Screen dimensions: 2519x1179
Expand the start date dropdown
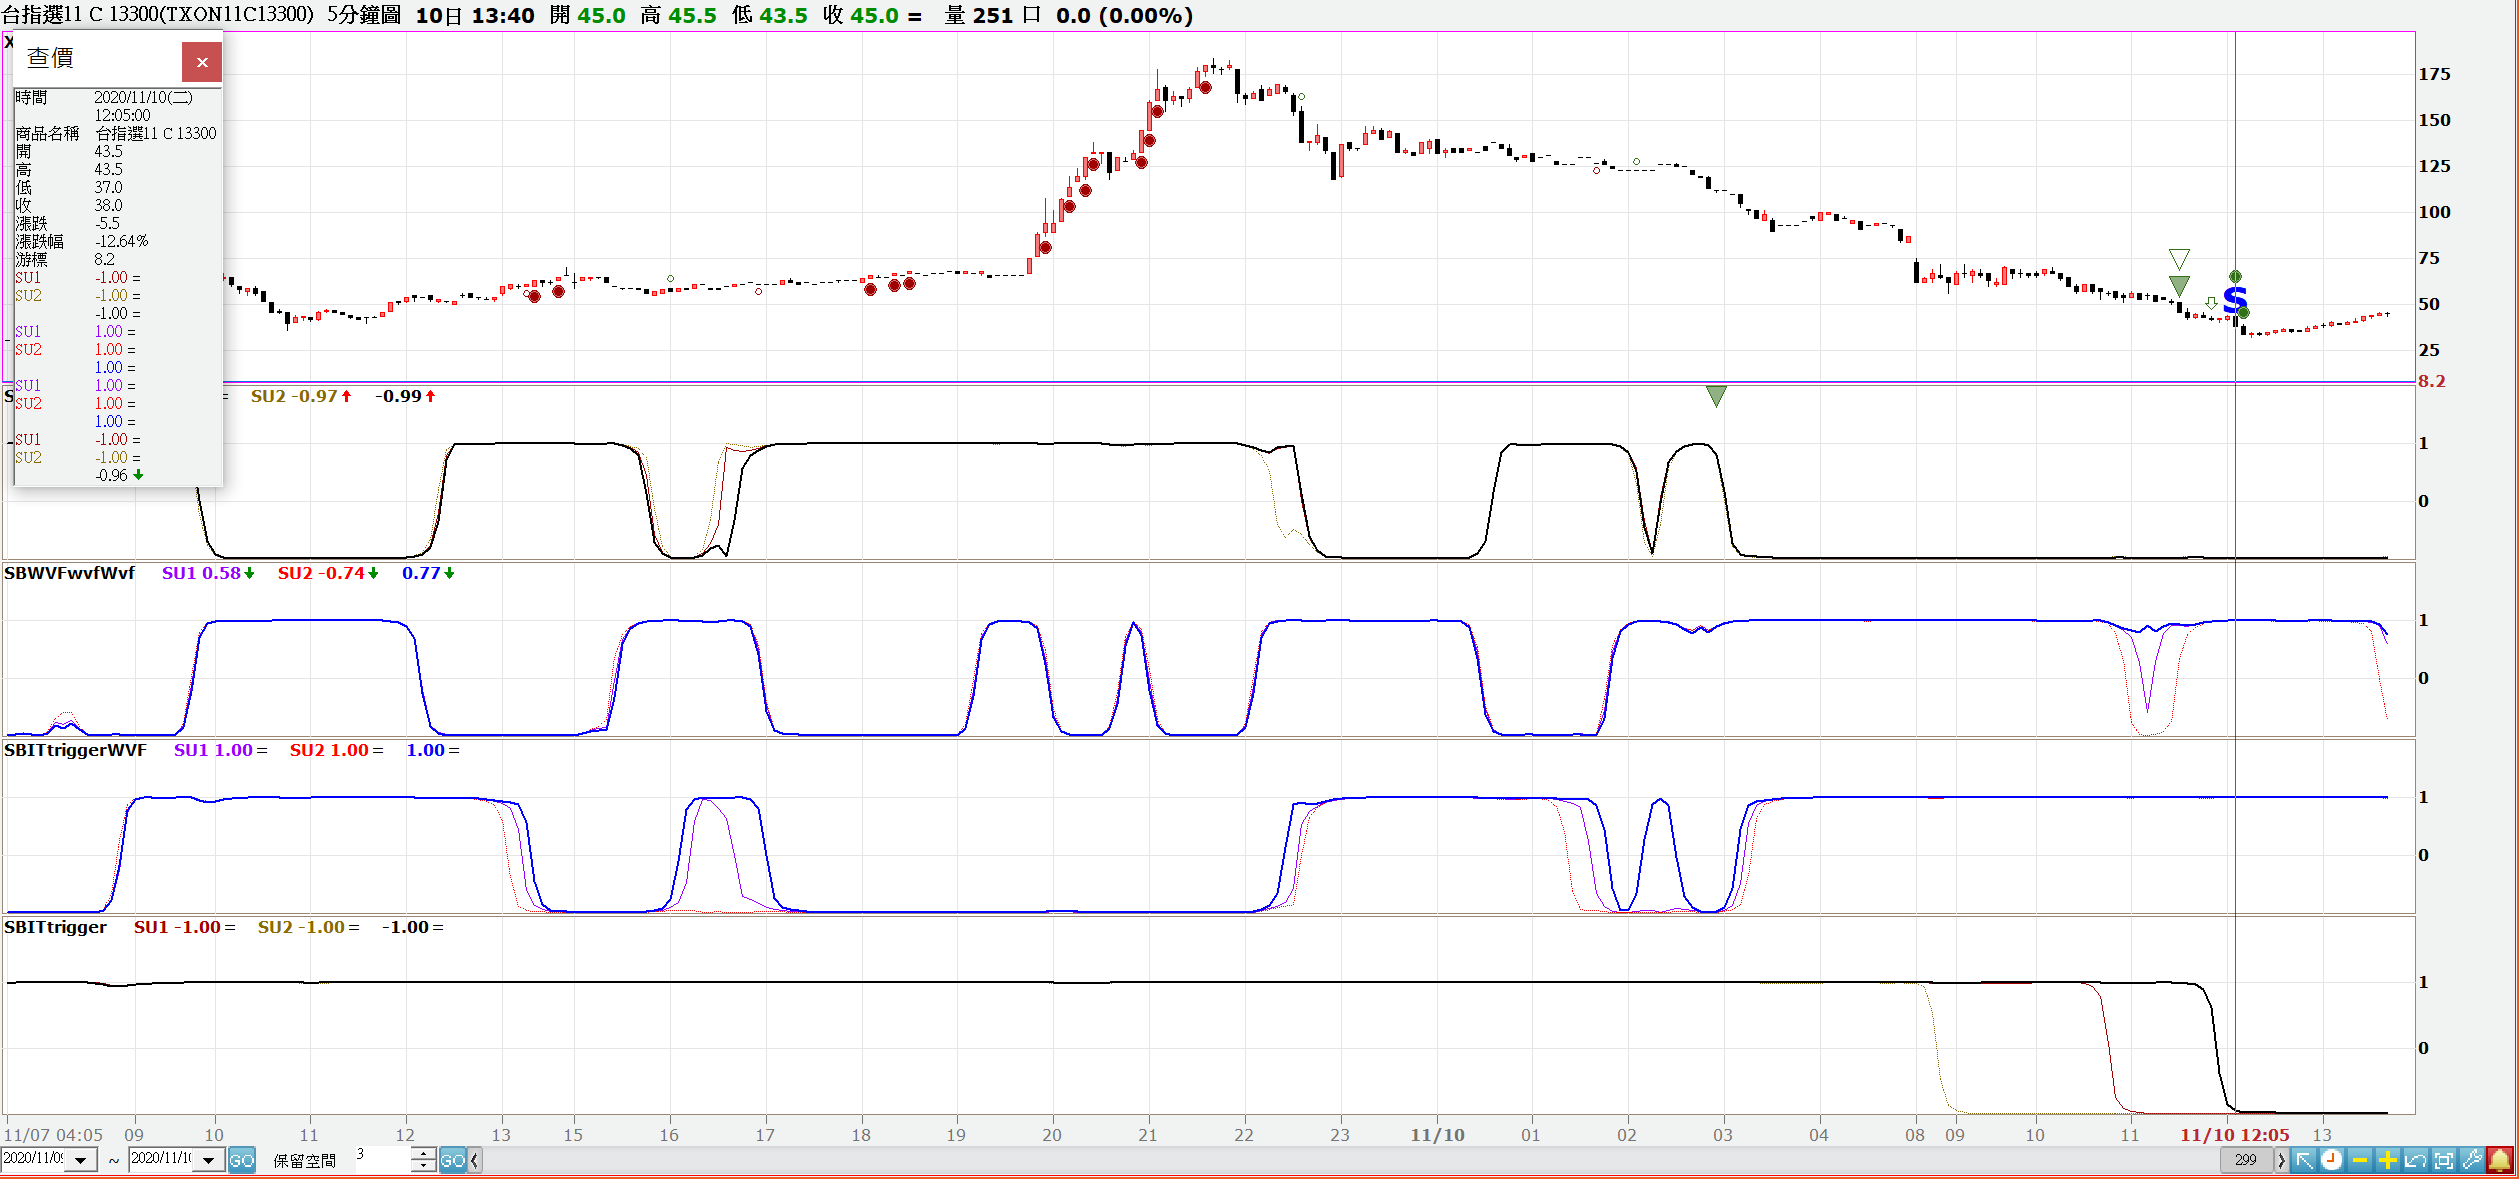click(81, 1160)
